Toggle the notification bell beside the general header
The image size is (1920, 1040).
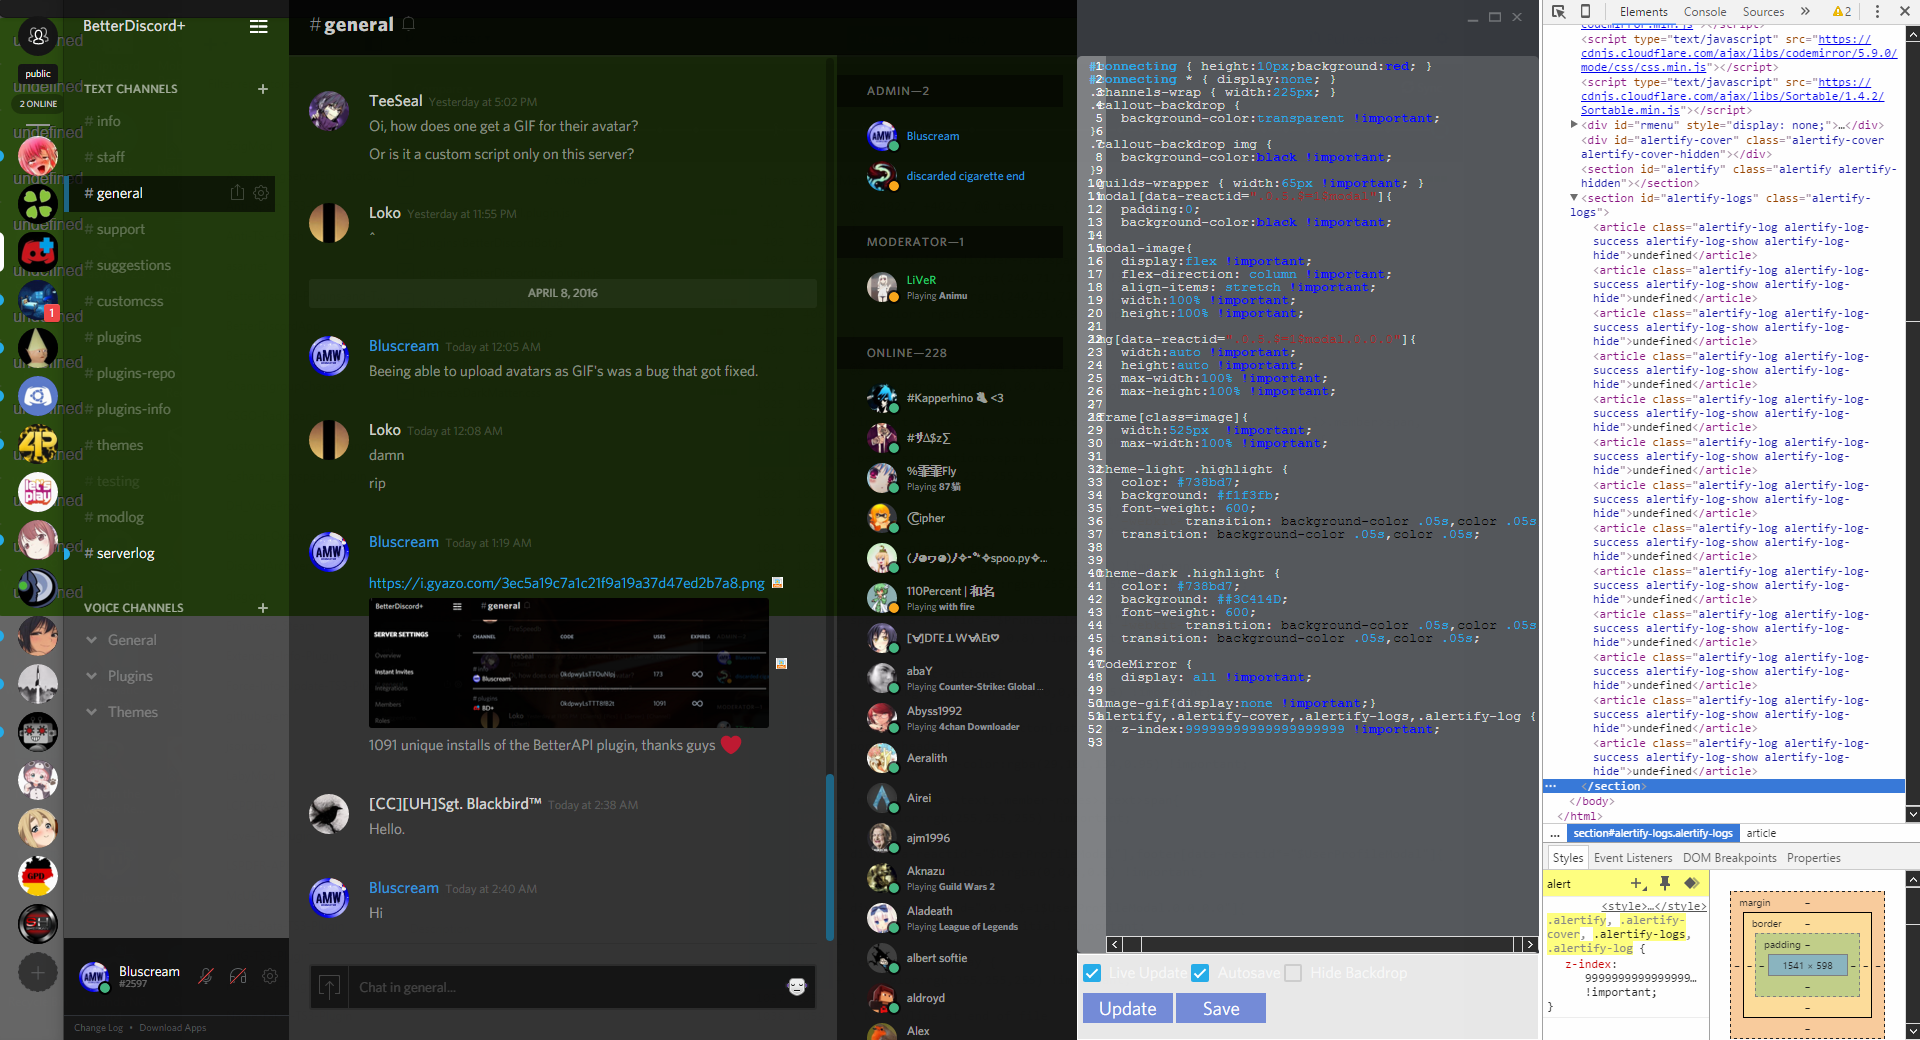(409, 24)
